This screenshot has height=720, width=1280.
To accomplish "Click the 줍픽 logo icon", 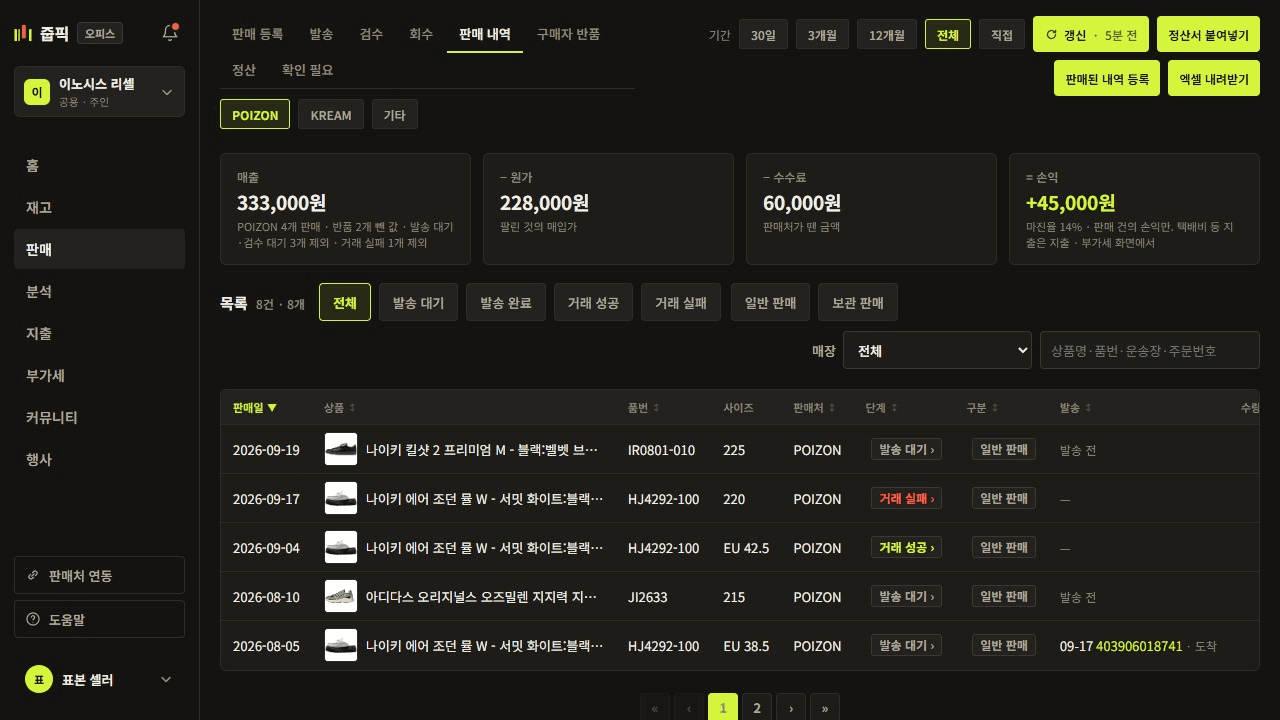I will (x=23, y=33).
